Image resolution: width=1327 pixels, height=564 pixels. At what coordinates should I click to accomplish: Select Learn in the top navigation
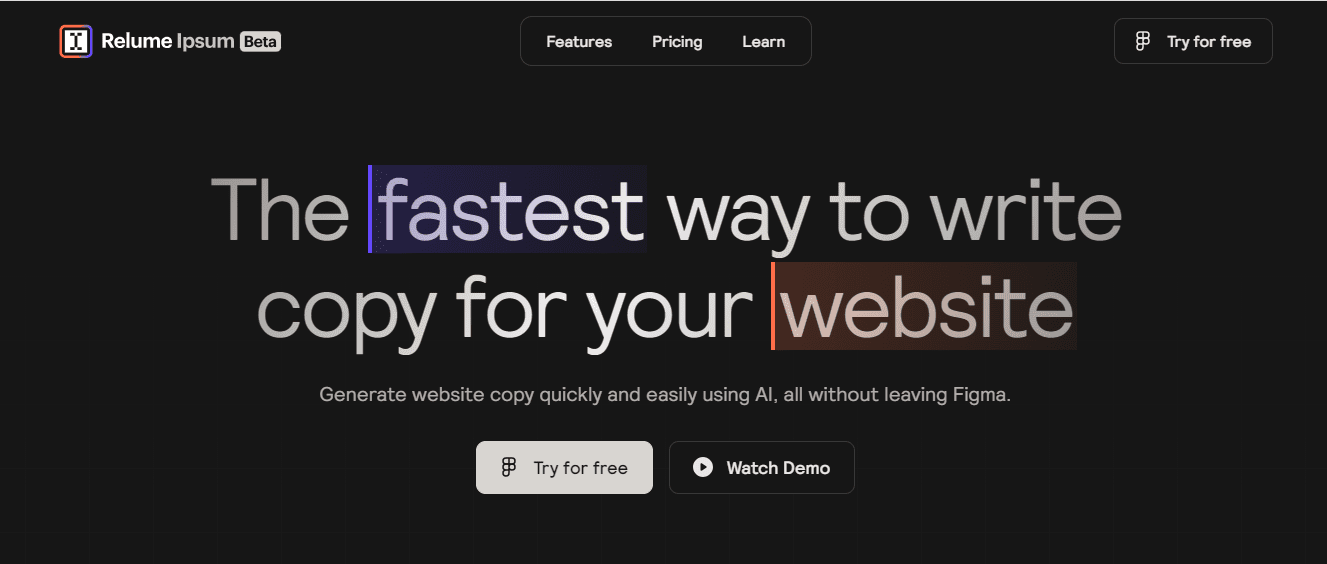(763, 41)
